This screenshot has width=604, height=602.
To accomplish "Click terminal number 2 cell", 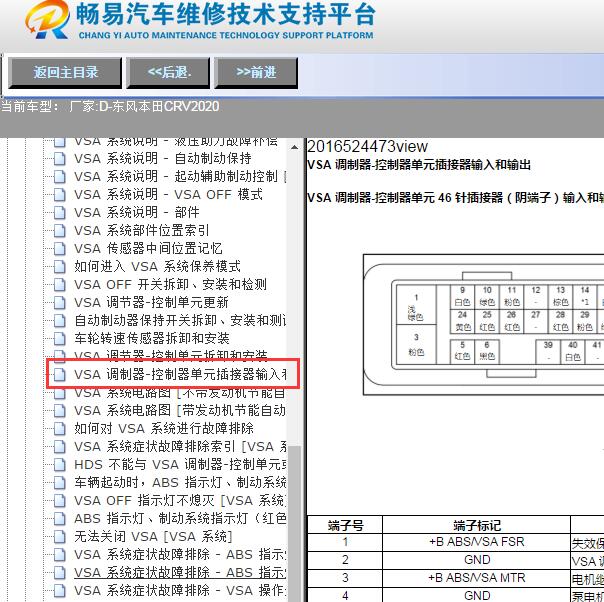I will (x=345, y=560).
